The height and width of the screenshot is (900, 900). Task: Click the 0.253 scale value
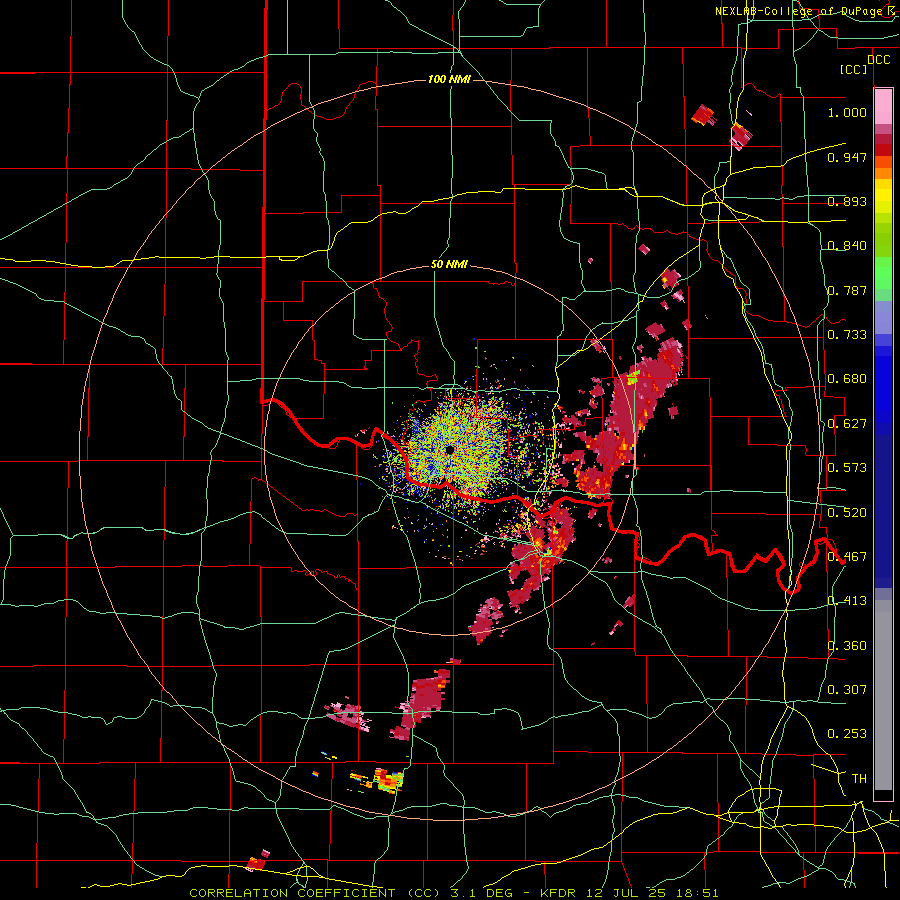pos(847,734)
